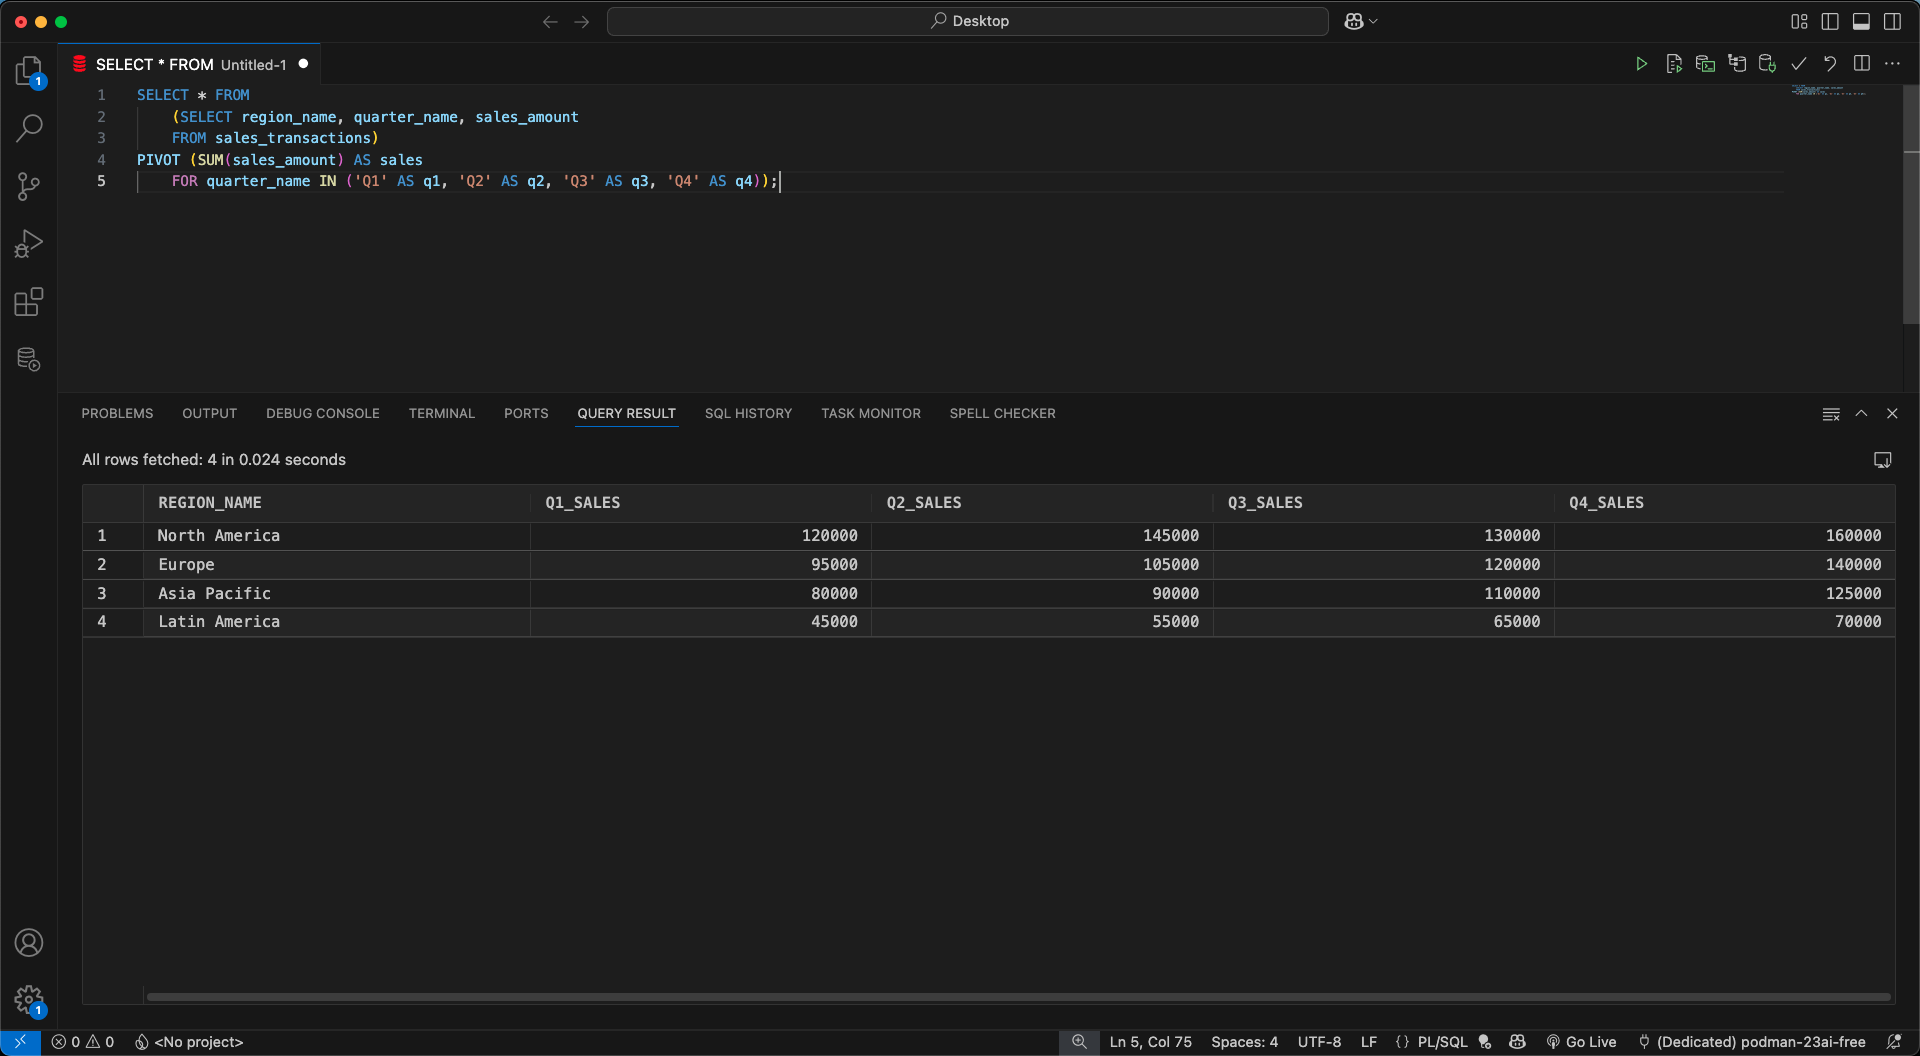Start Go Live server from status bar

[1581, 1042]
